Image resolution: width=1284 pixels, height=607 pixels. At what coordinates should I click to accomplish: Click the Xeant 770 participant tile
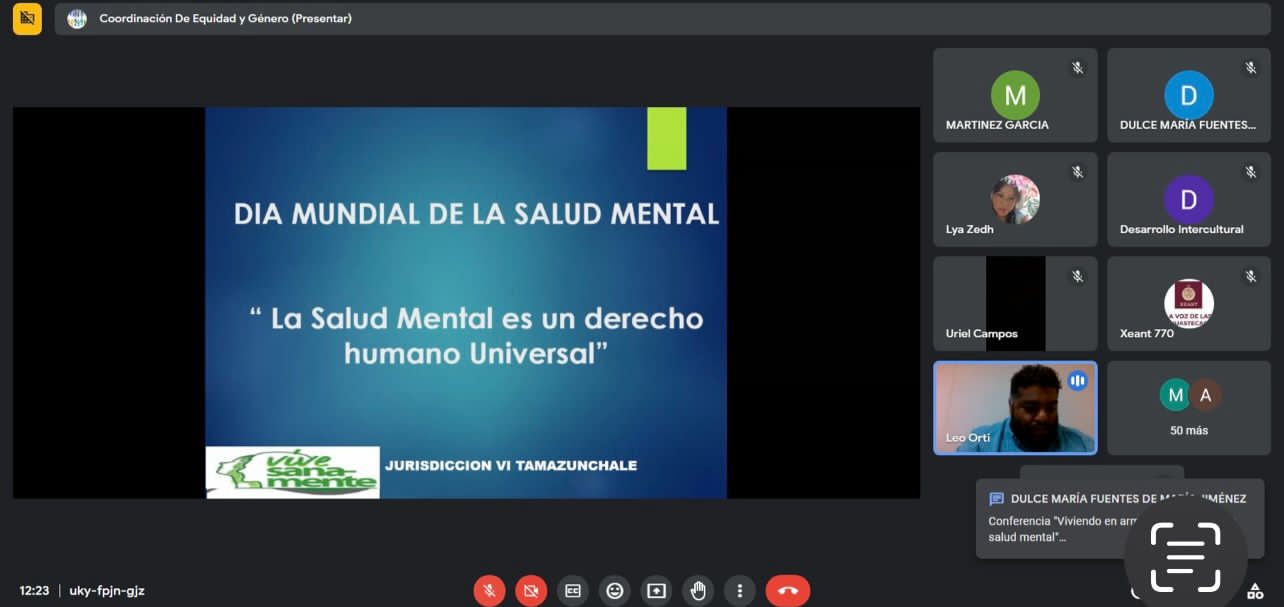[x=1188, y=304]
